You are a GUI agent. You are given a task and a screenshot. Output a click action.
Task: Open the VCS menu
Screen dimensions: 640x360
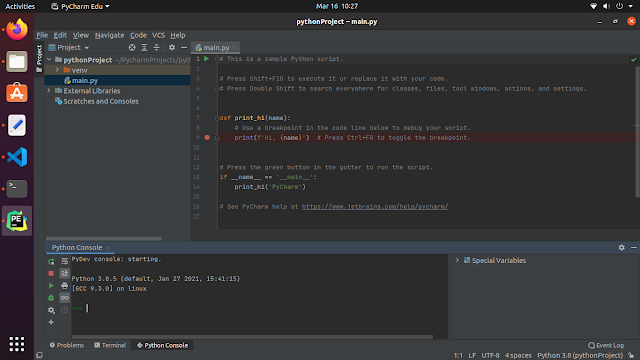pyautogui.click(x=158, y=35)
